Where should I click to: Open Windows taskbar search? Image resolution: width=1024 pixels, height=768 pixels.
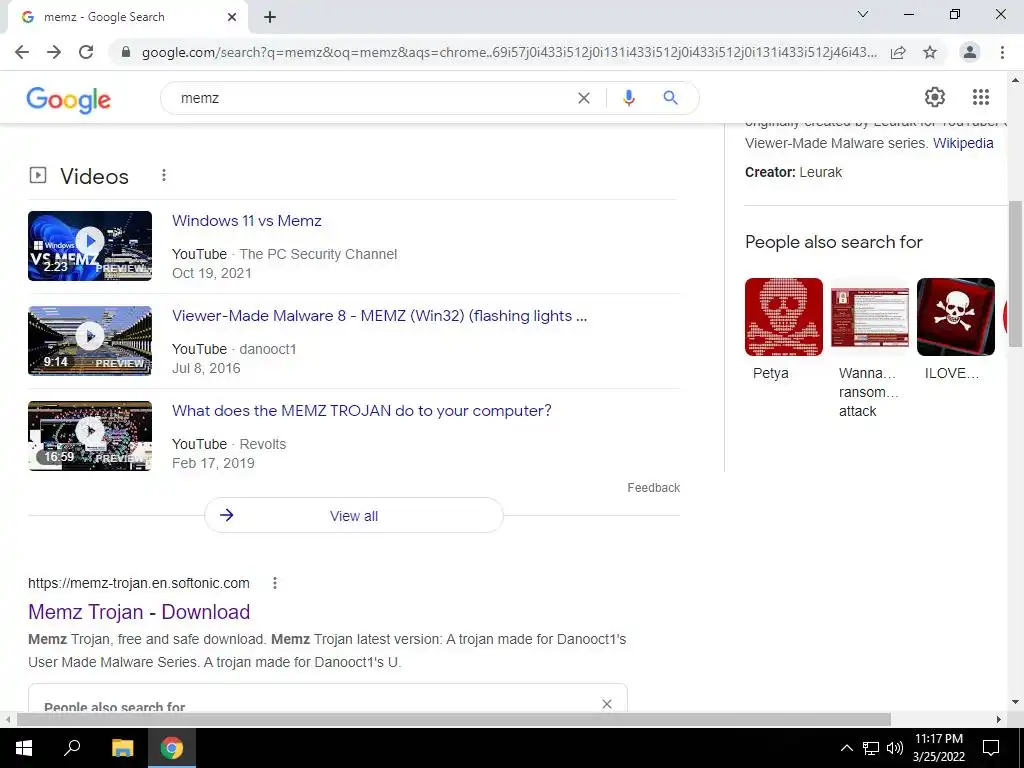click(x=72, y=748)
